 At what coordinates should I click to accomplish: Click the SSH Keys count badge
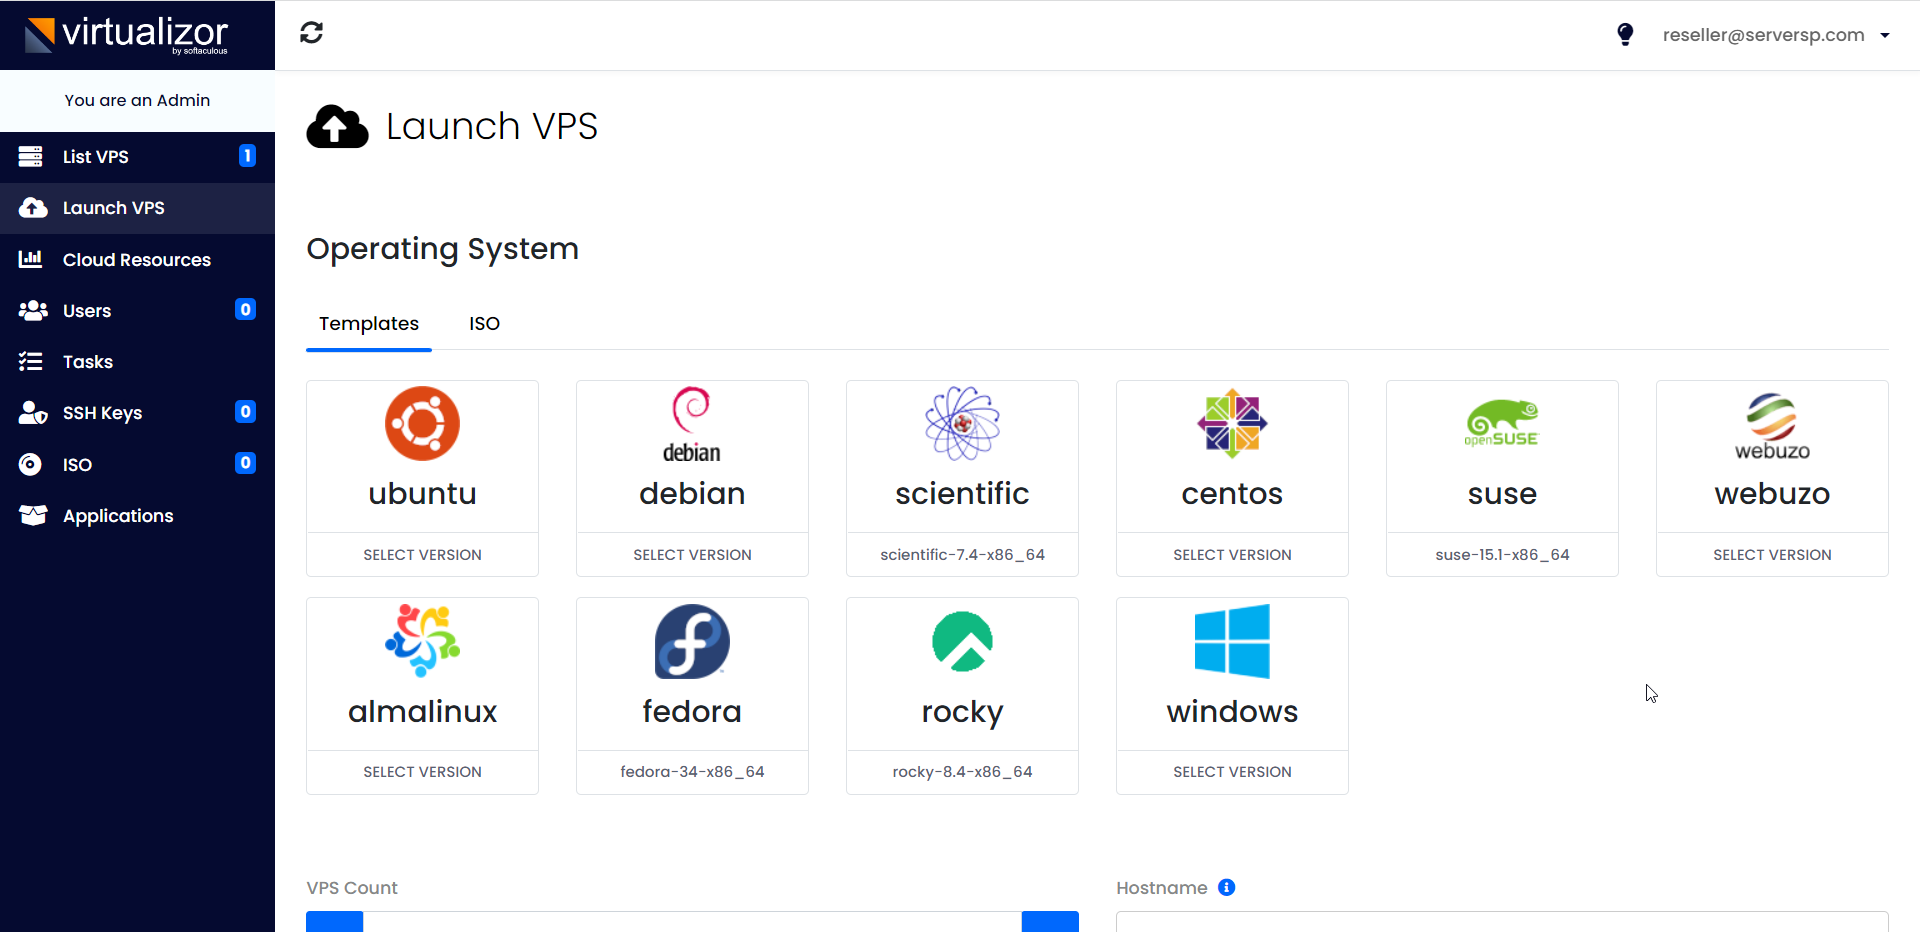[245, 412]
